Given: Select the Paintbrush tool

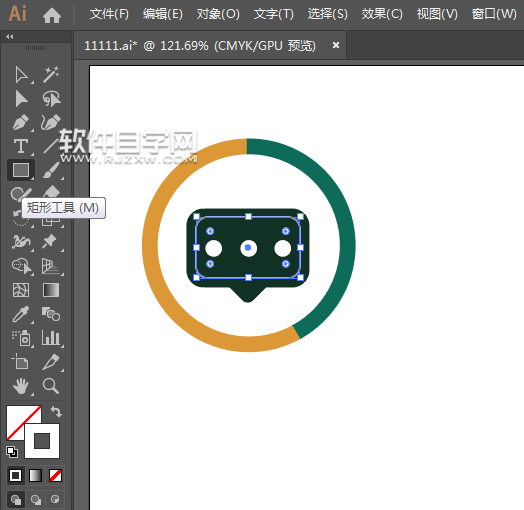Looking at the screenshot, I should click(51, 170).
